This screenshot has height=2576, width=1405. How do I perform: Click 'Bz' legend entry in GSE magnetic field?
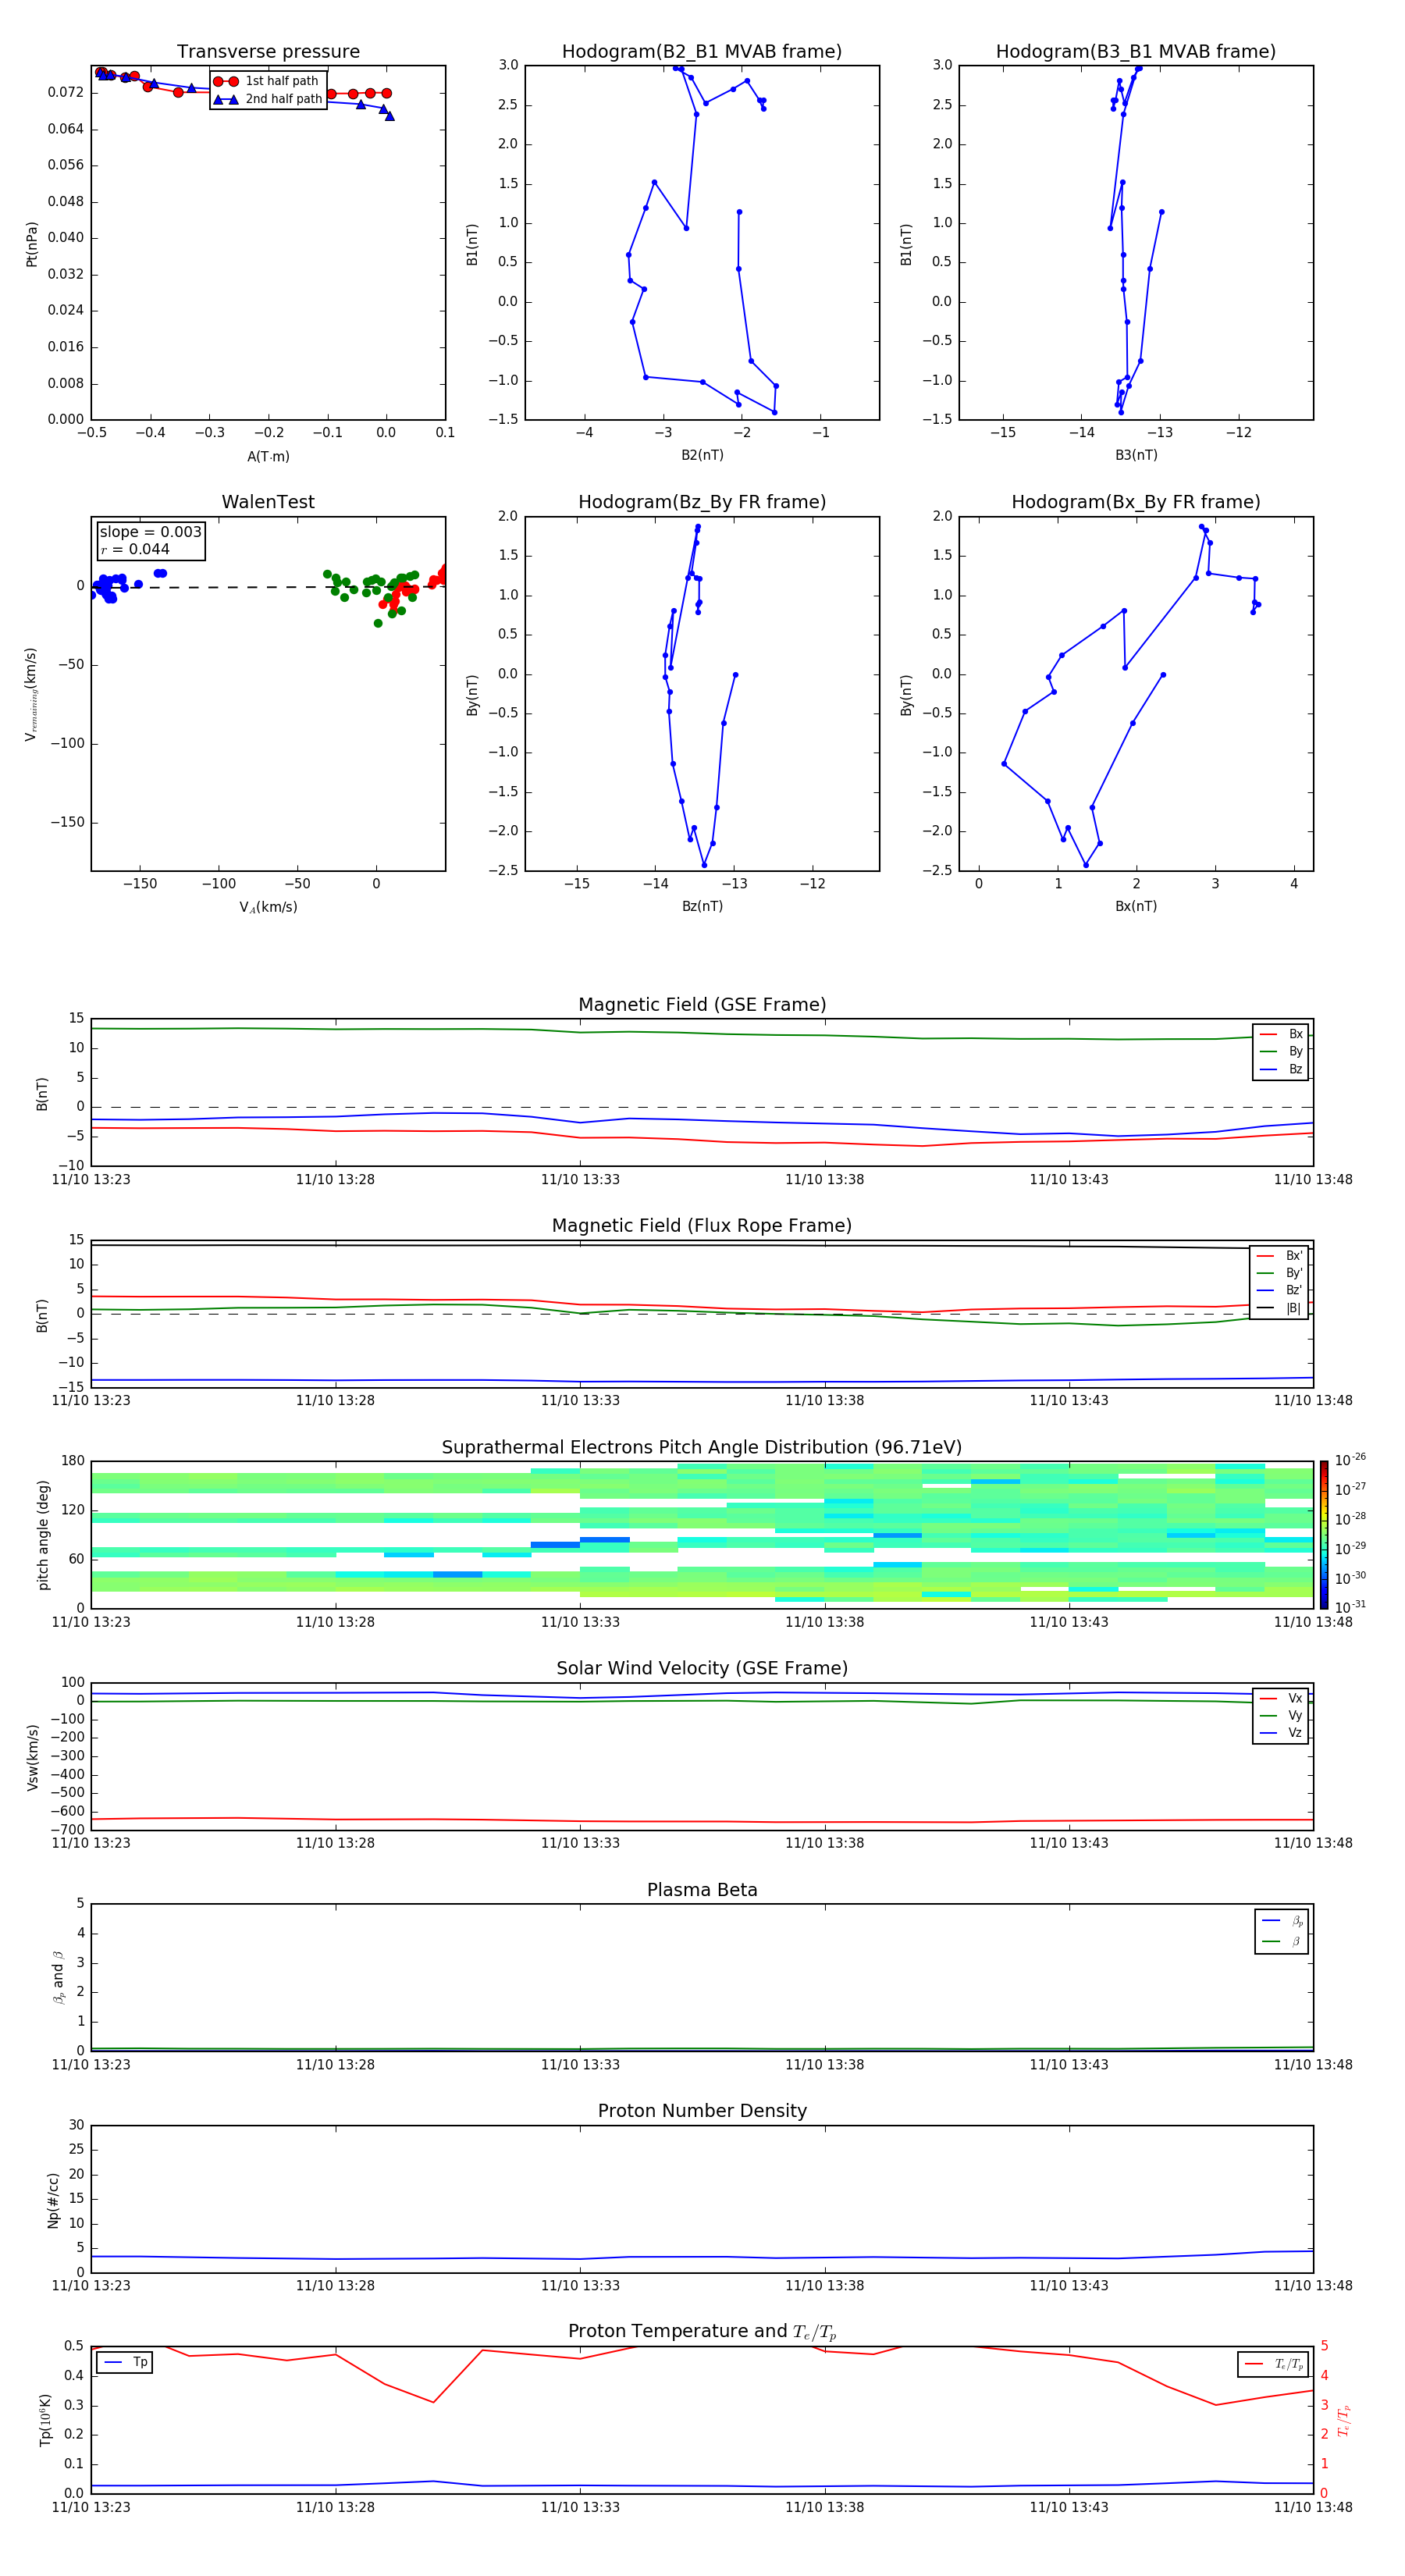coord(1281,1070)
